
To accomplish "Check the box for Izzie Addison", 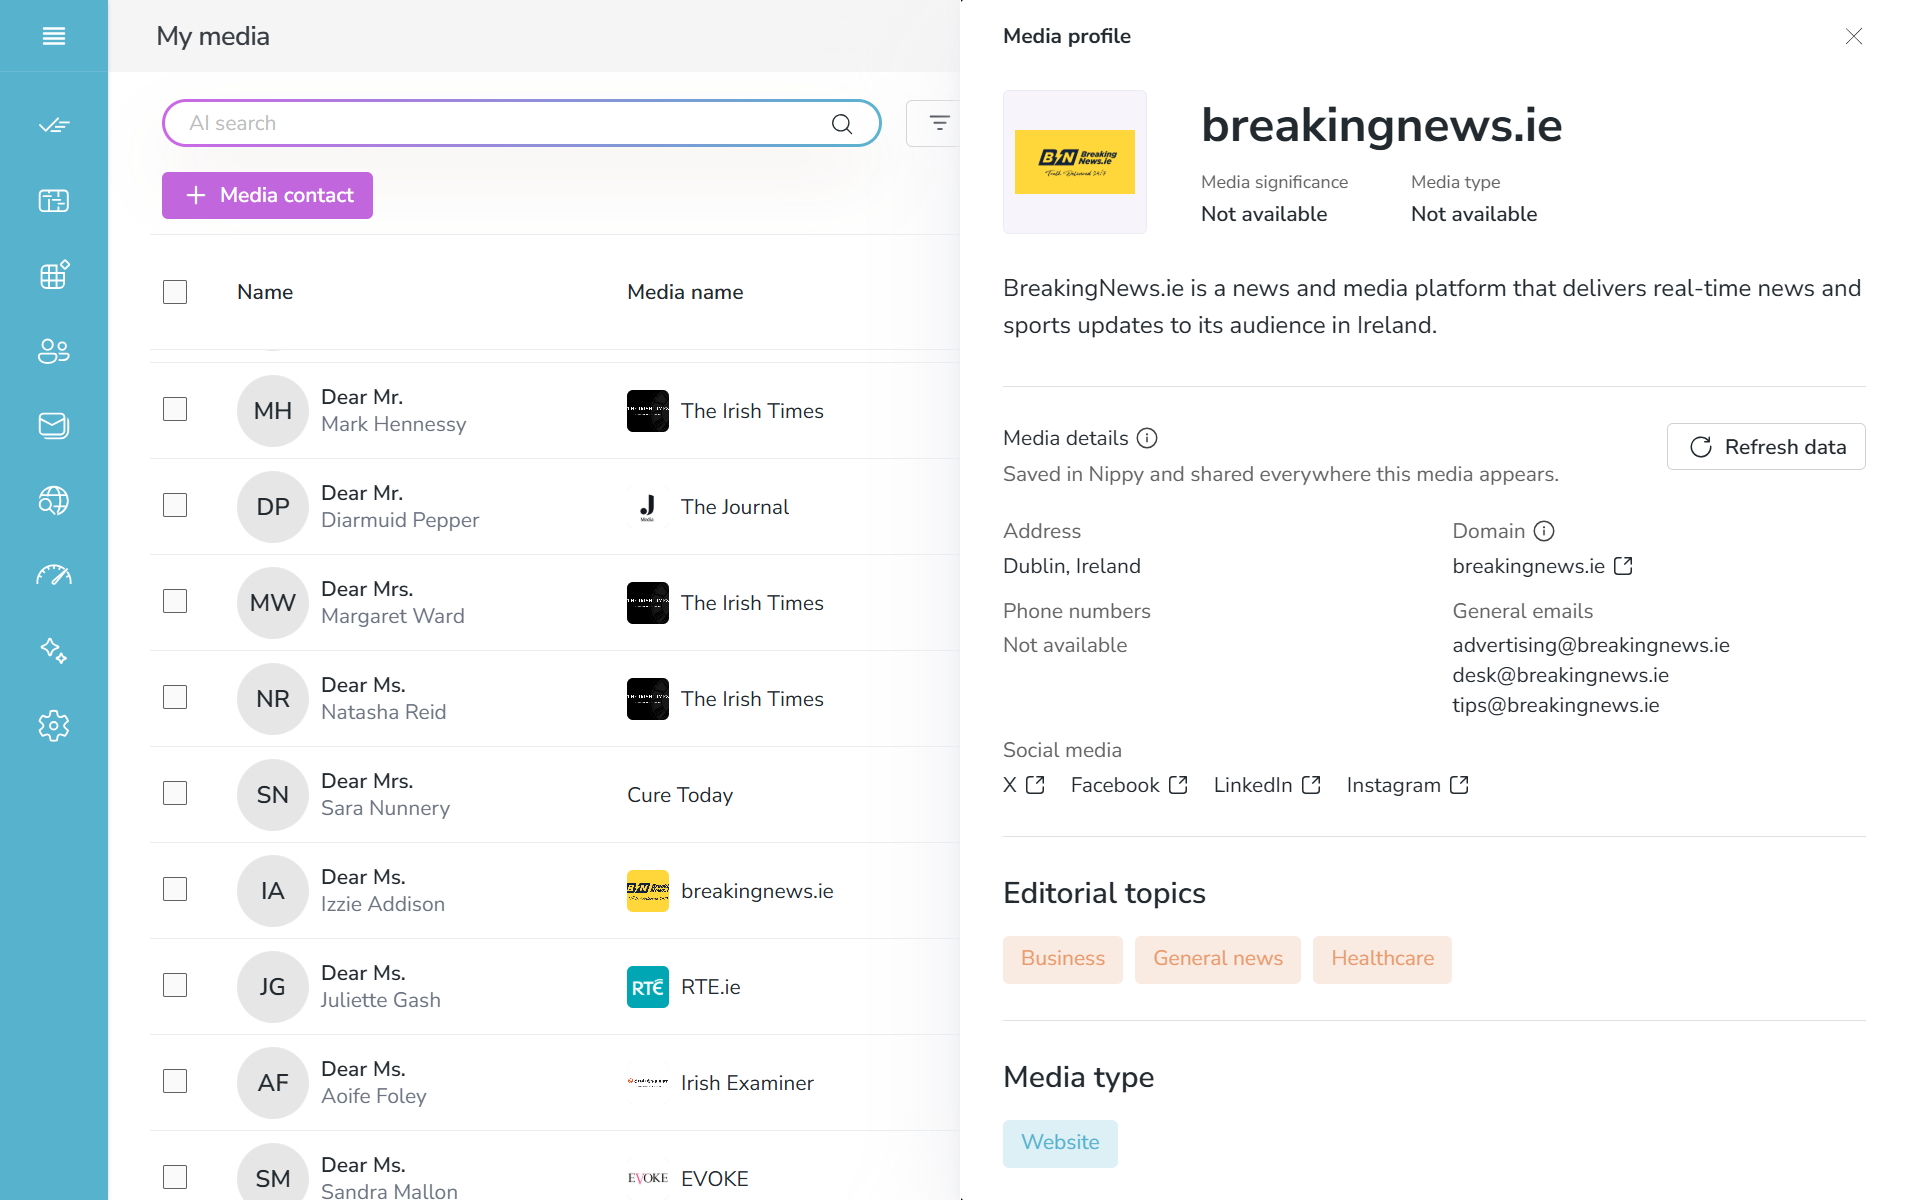I will pyautogui.click(x=175, y=889).
